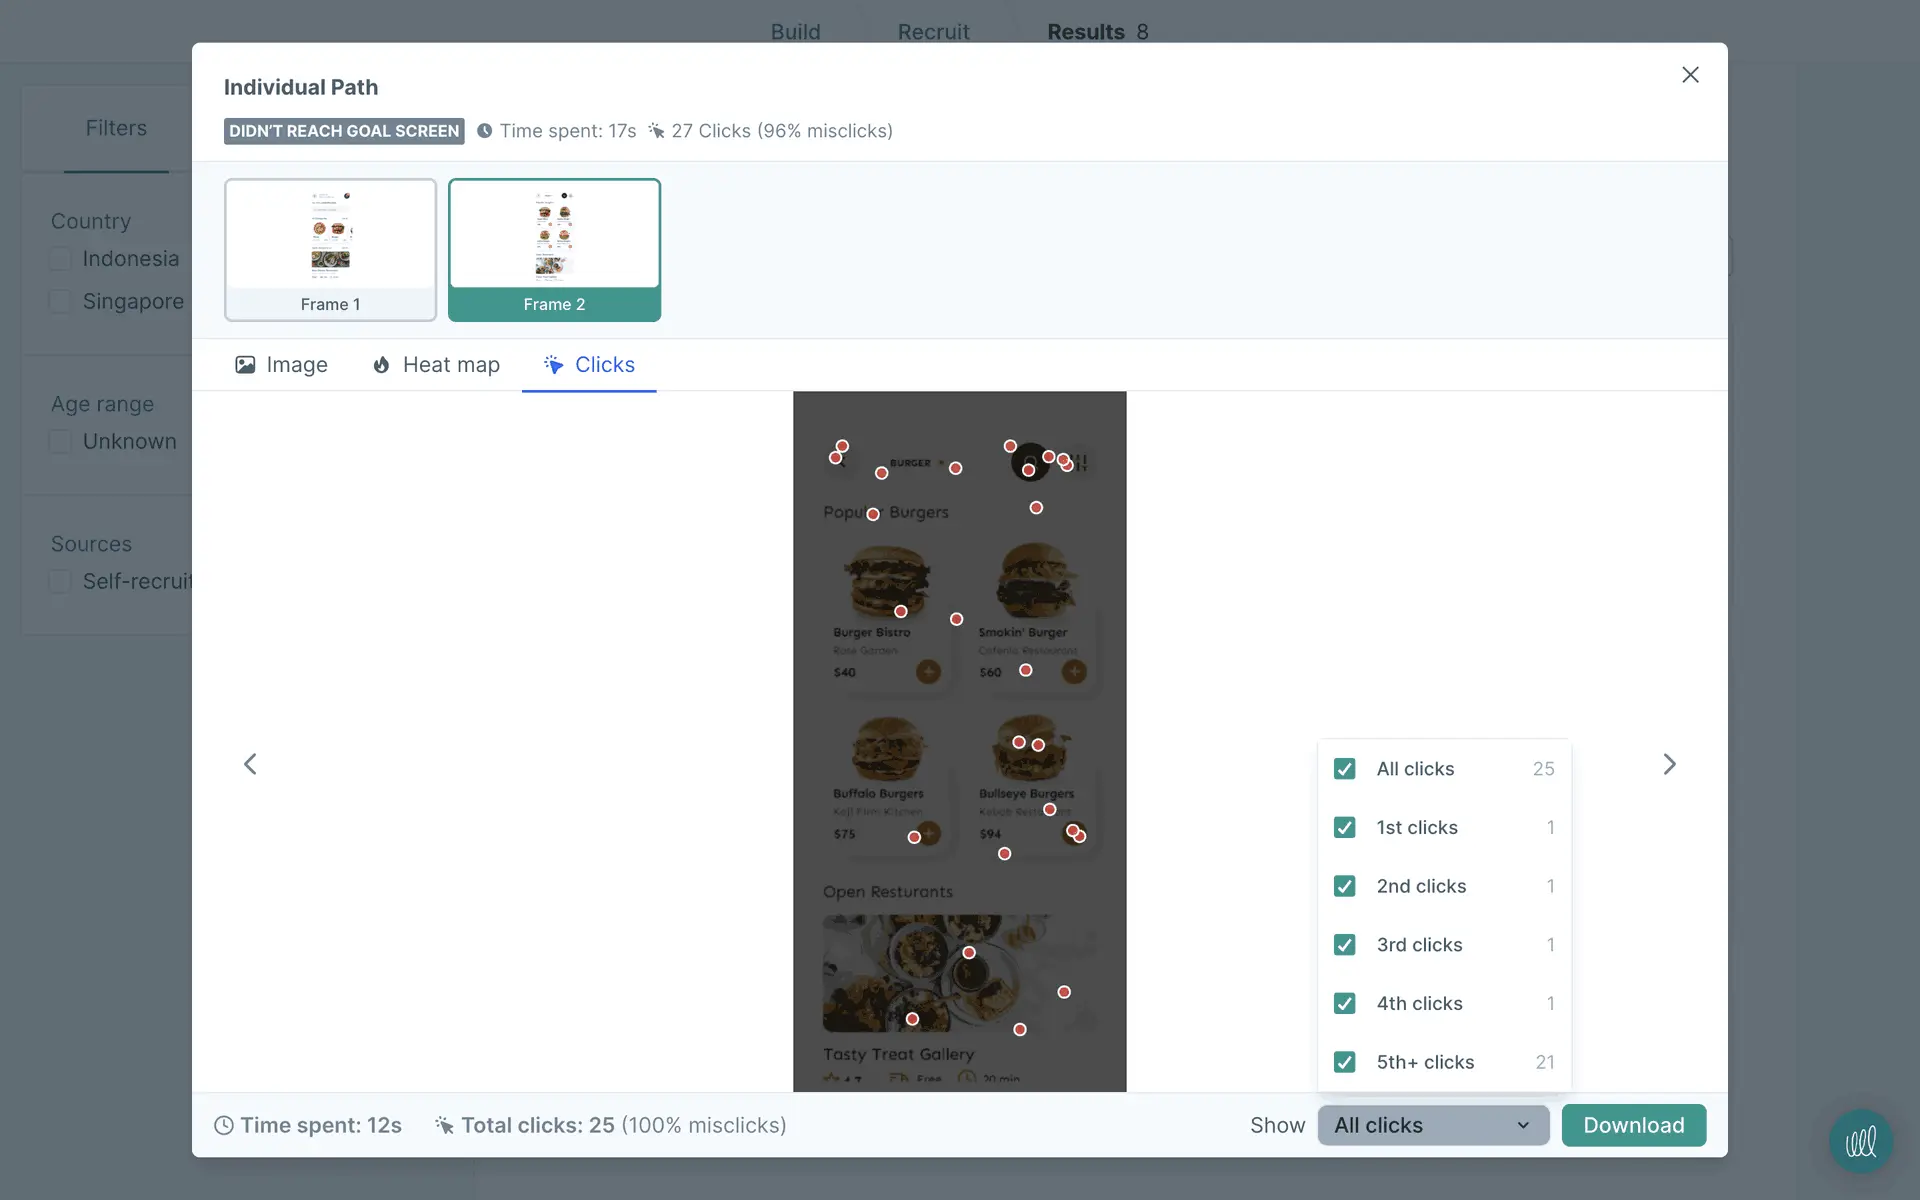Click the clock icon beside Time spent: 12s
Viewport: 1920px width, 1200px height.
(x=224, y=1125)
